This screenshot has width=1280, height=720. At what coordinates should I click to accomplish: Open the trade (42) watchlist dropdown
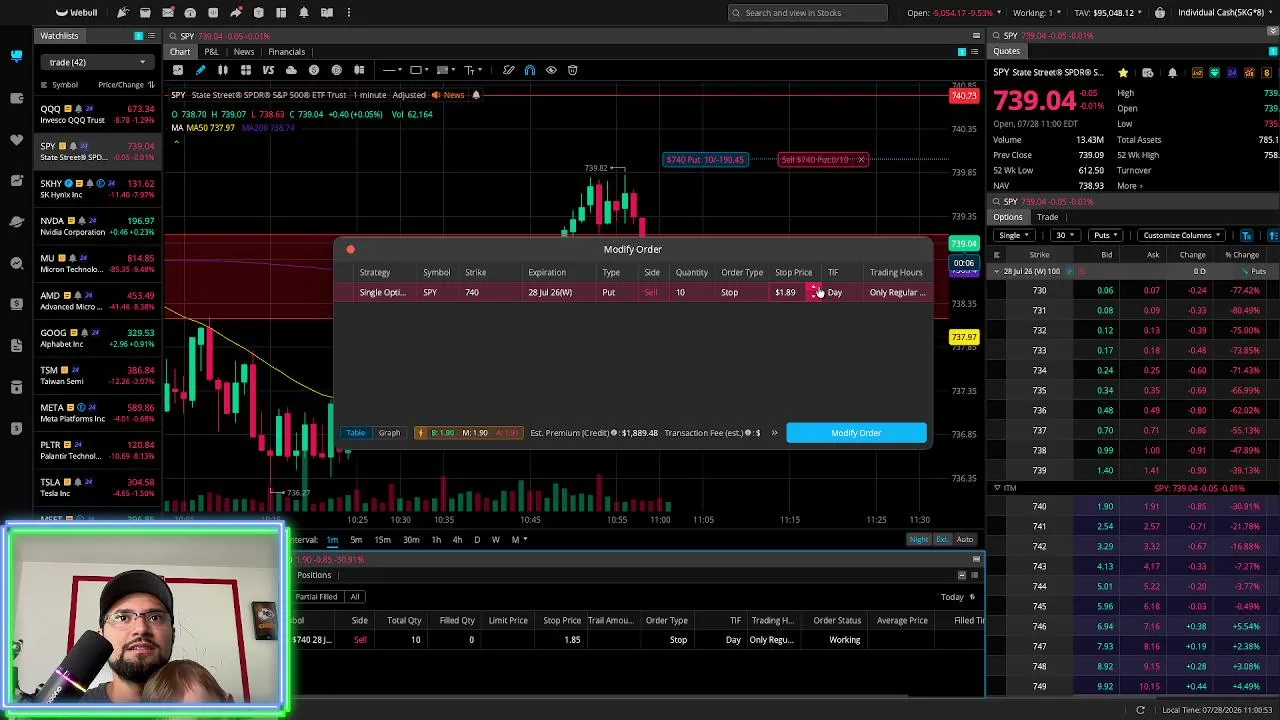97,62
